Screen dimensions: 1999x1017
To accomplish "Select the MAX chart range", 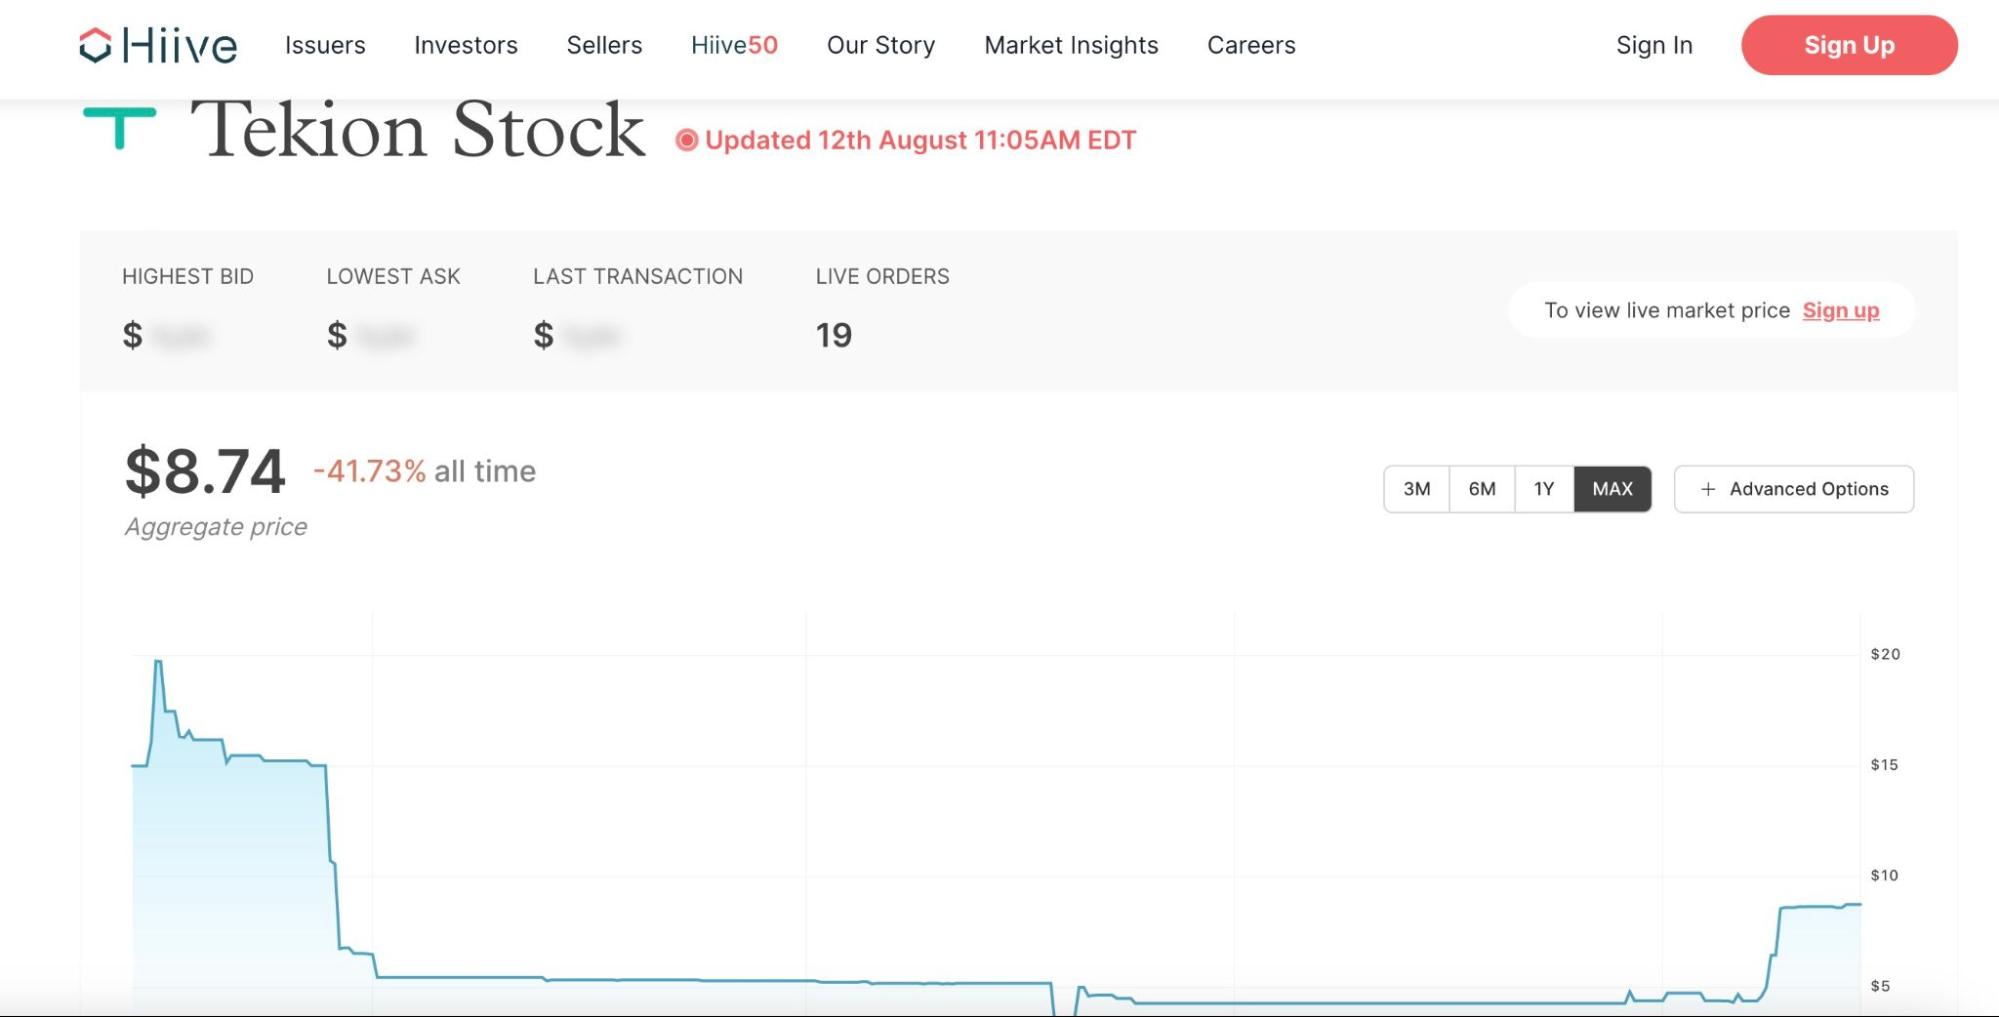I will 1612,489.
